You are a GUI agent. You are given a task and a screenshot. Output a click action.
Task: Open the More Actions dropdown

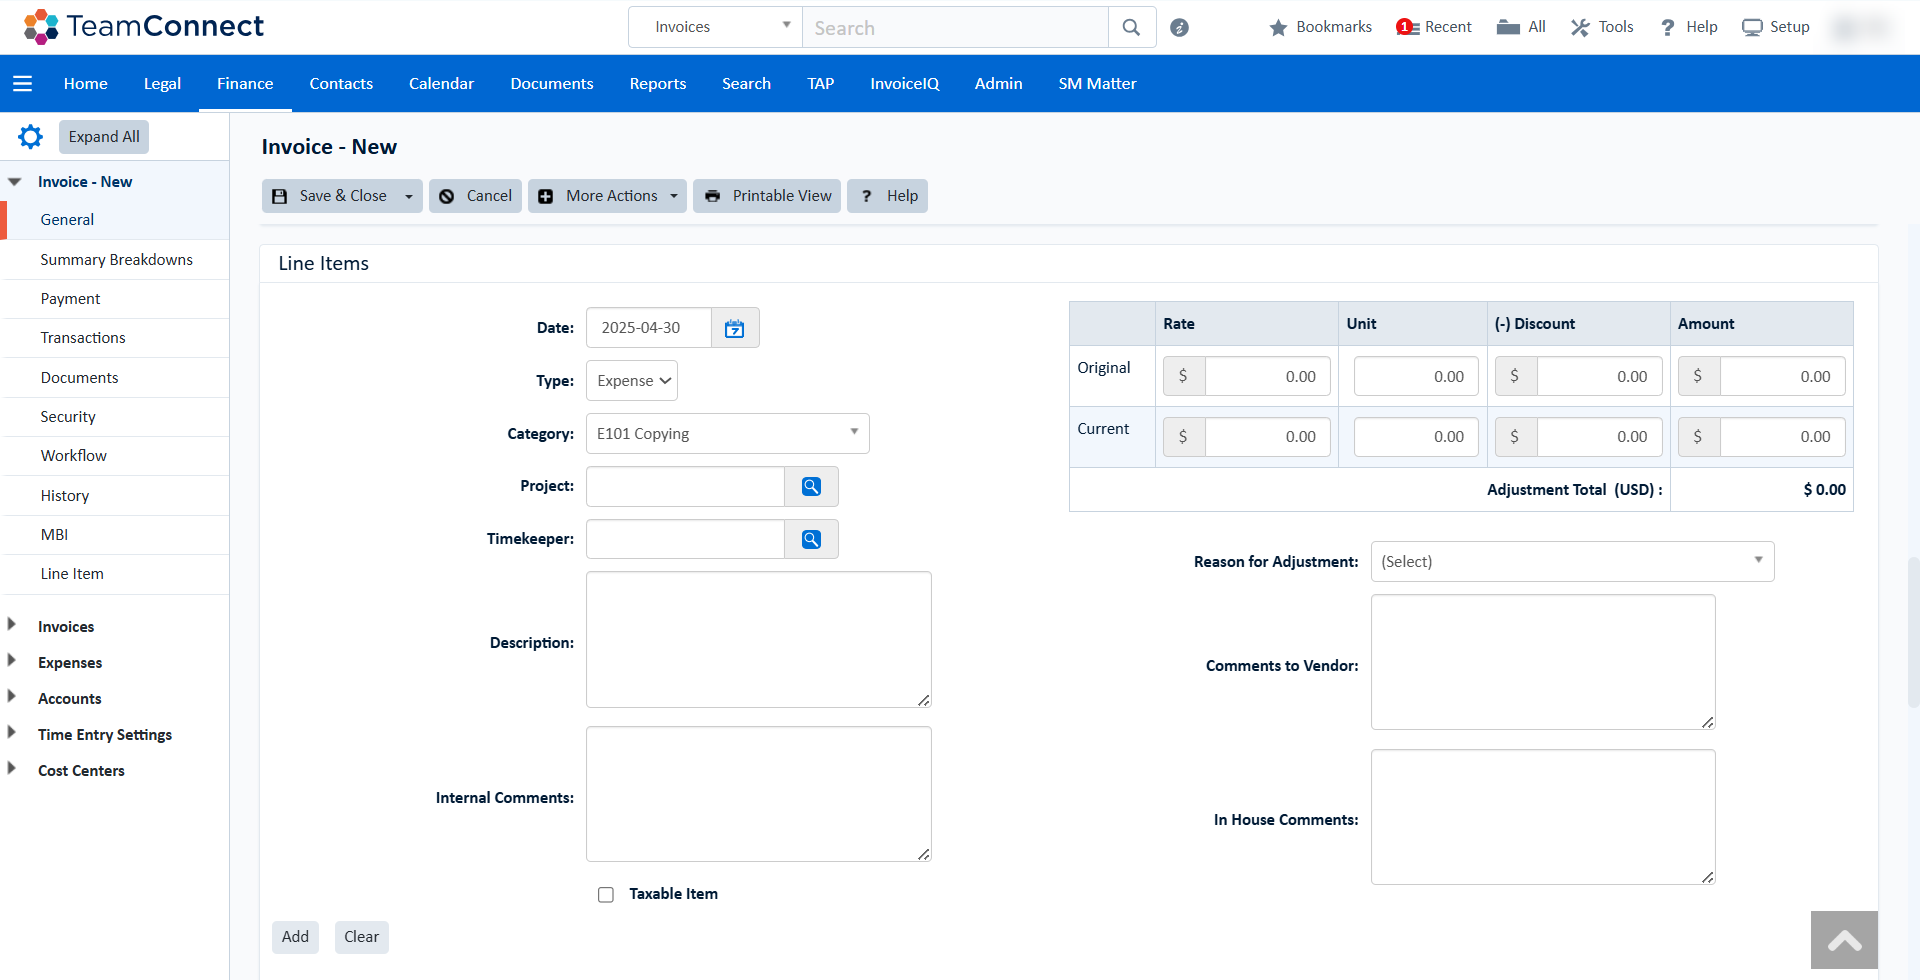(x=608, y=196)
